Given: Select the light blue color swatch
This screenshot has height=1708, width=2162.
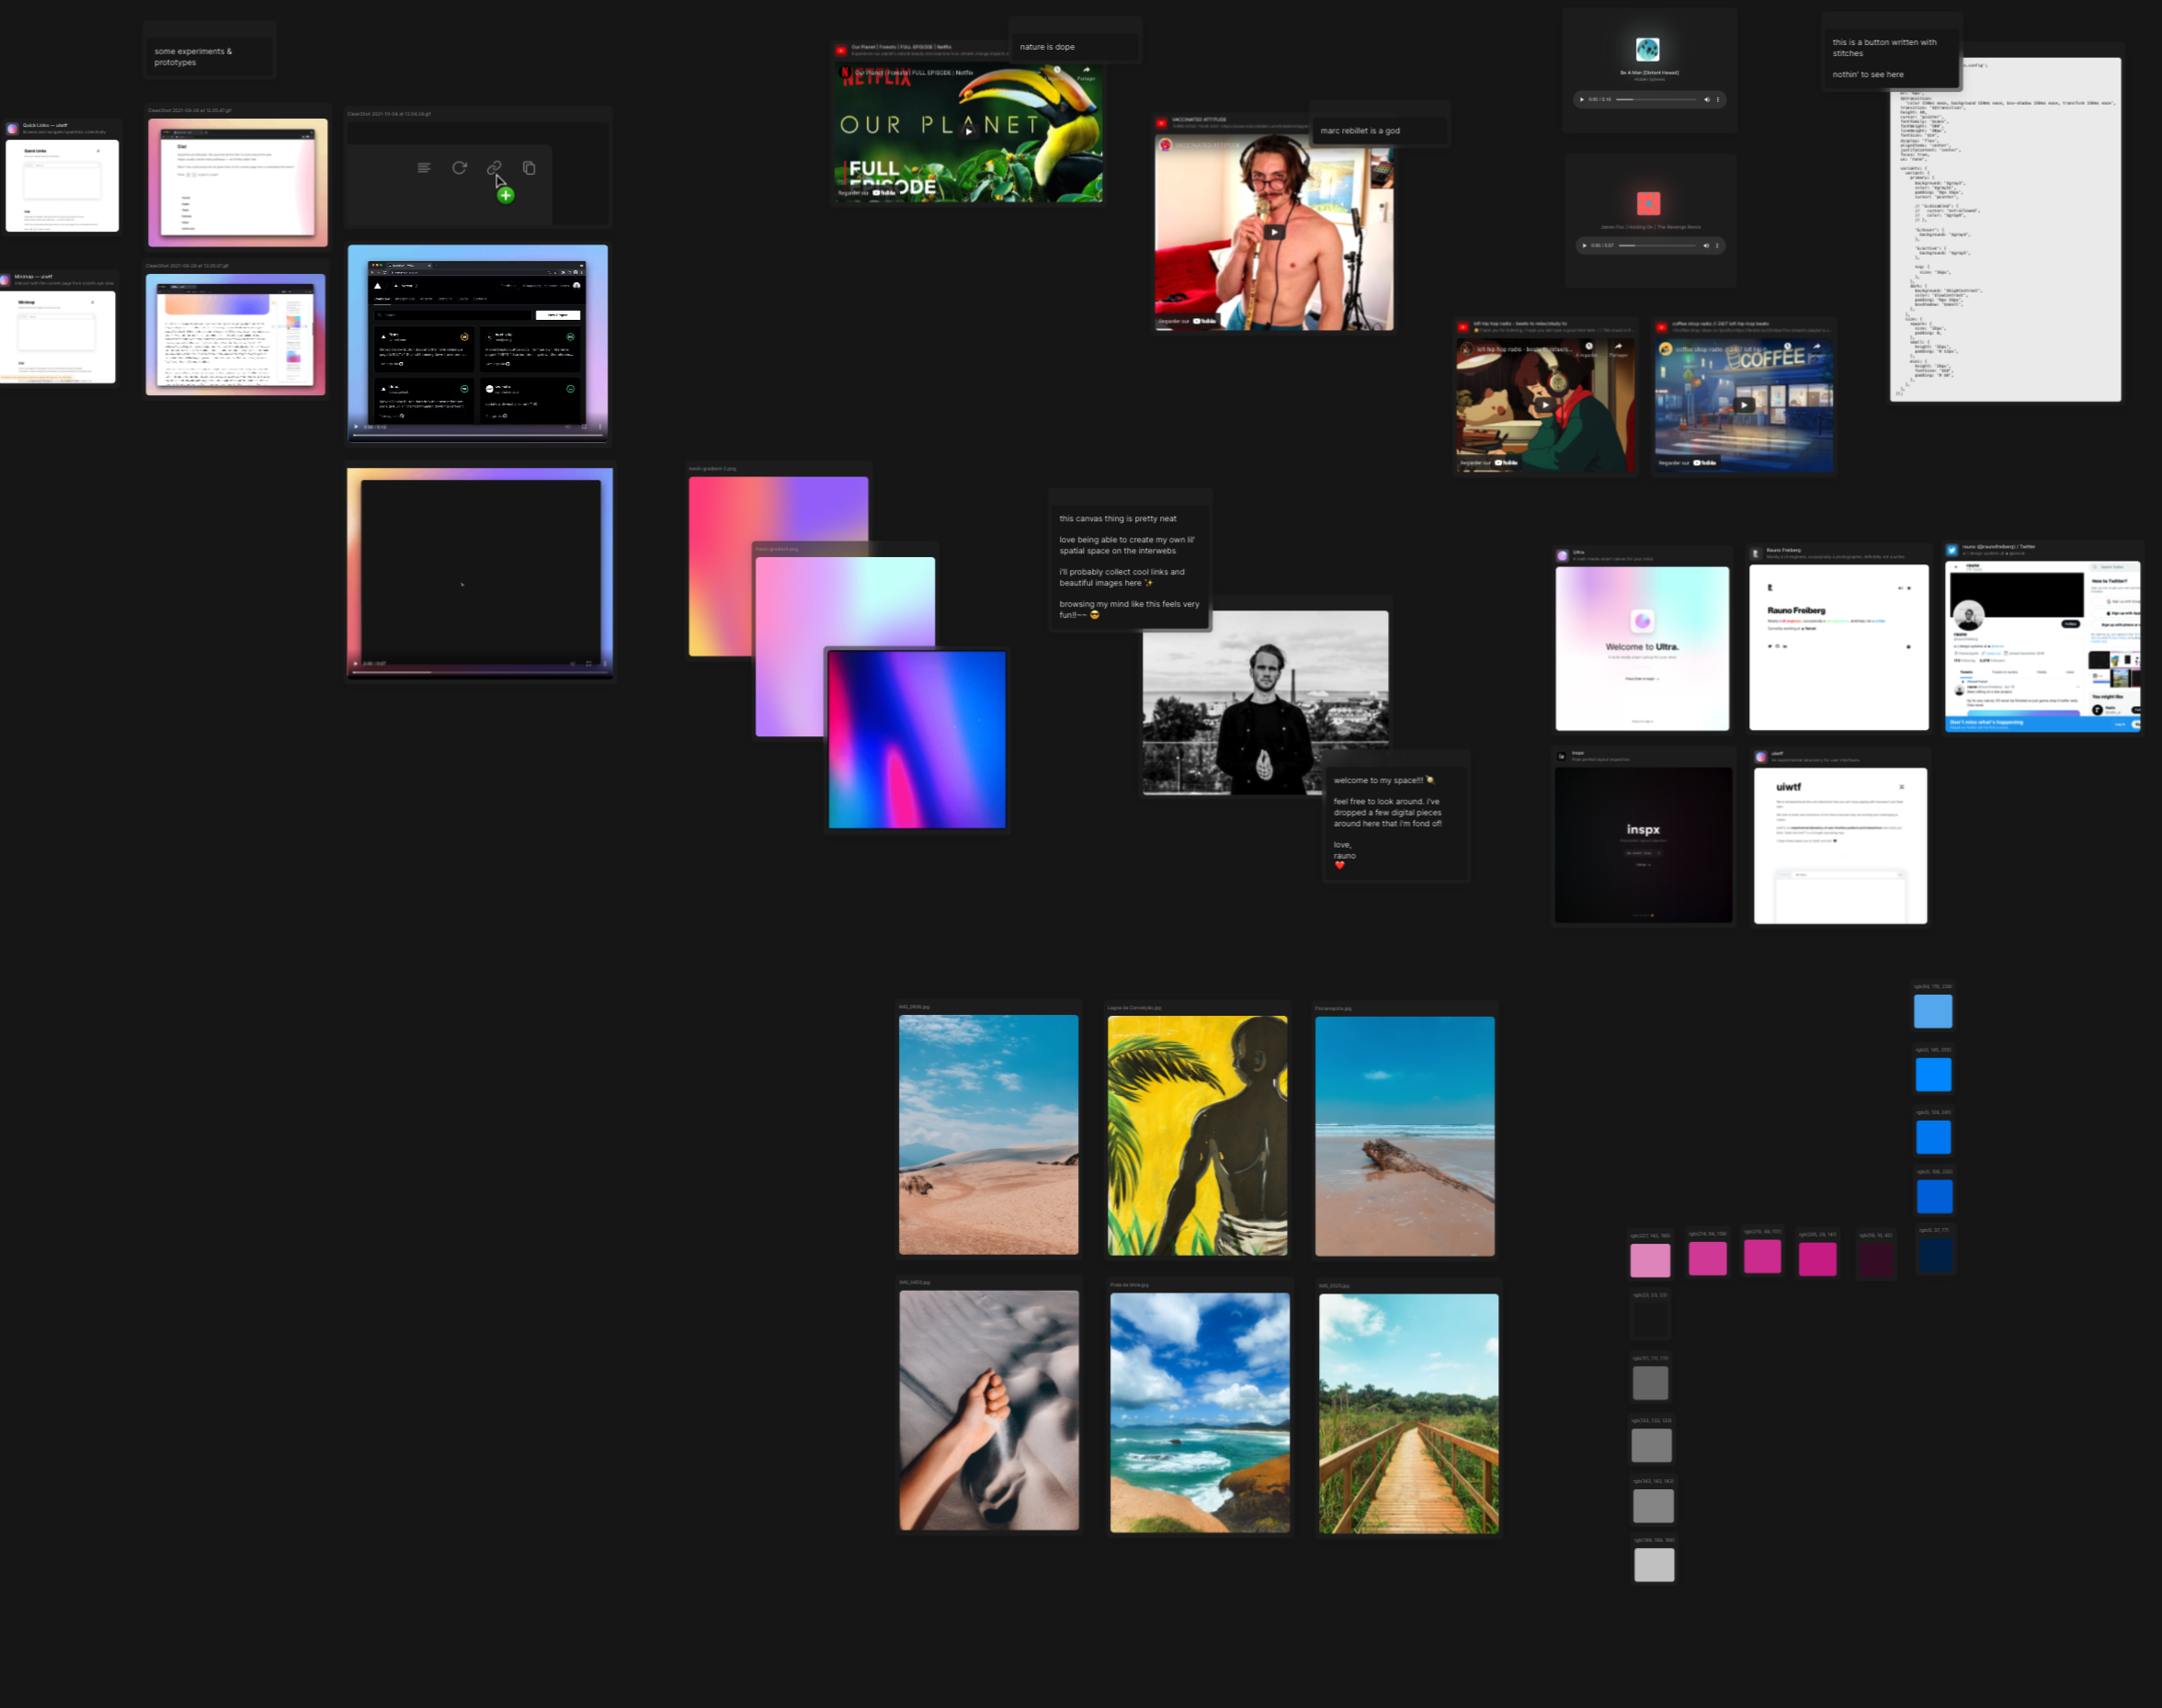Looking at the screenshot, I should click(x=1932, y=1012).
